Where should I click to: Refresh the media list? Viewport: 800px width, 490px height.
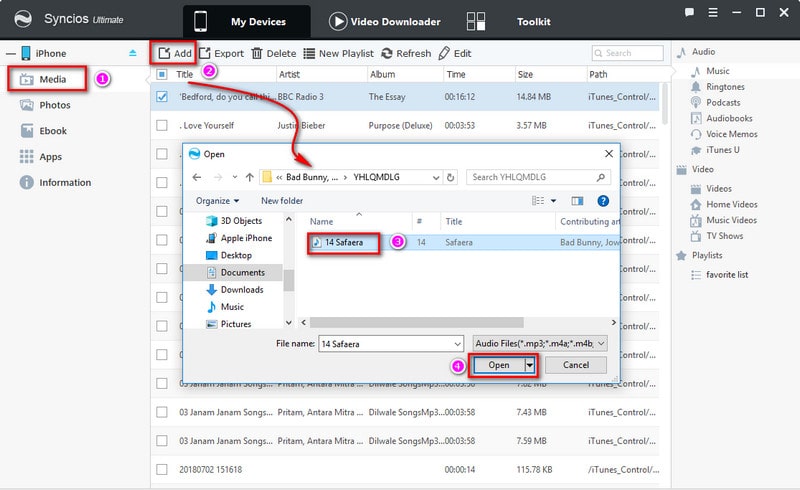point(406,53)
